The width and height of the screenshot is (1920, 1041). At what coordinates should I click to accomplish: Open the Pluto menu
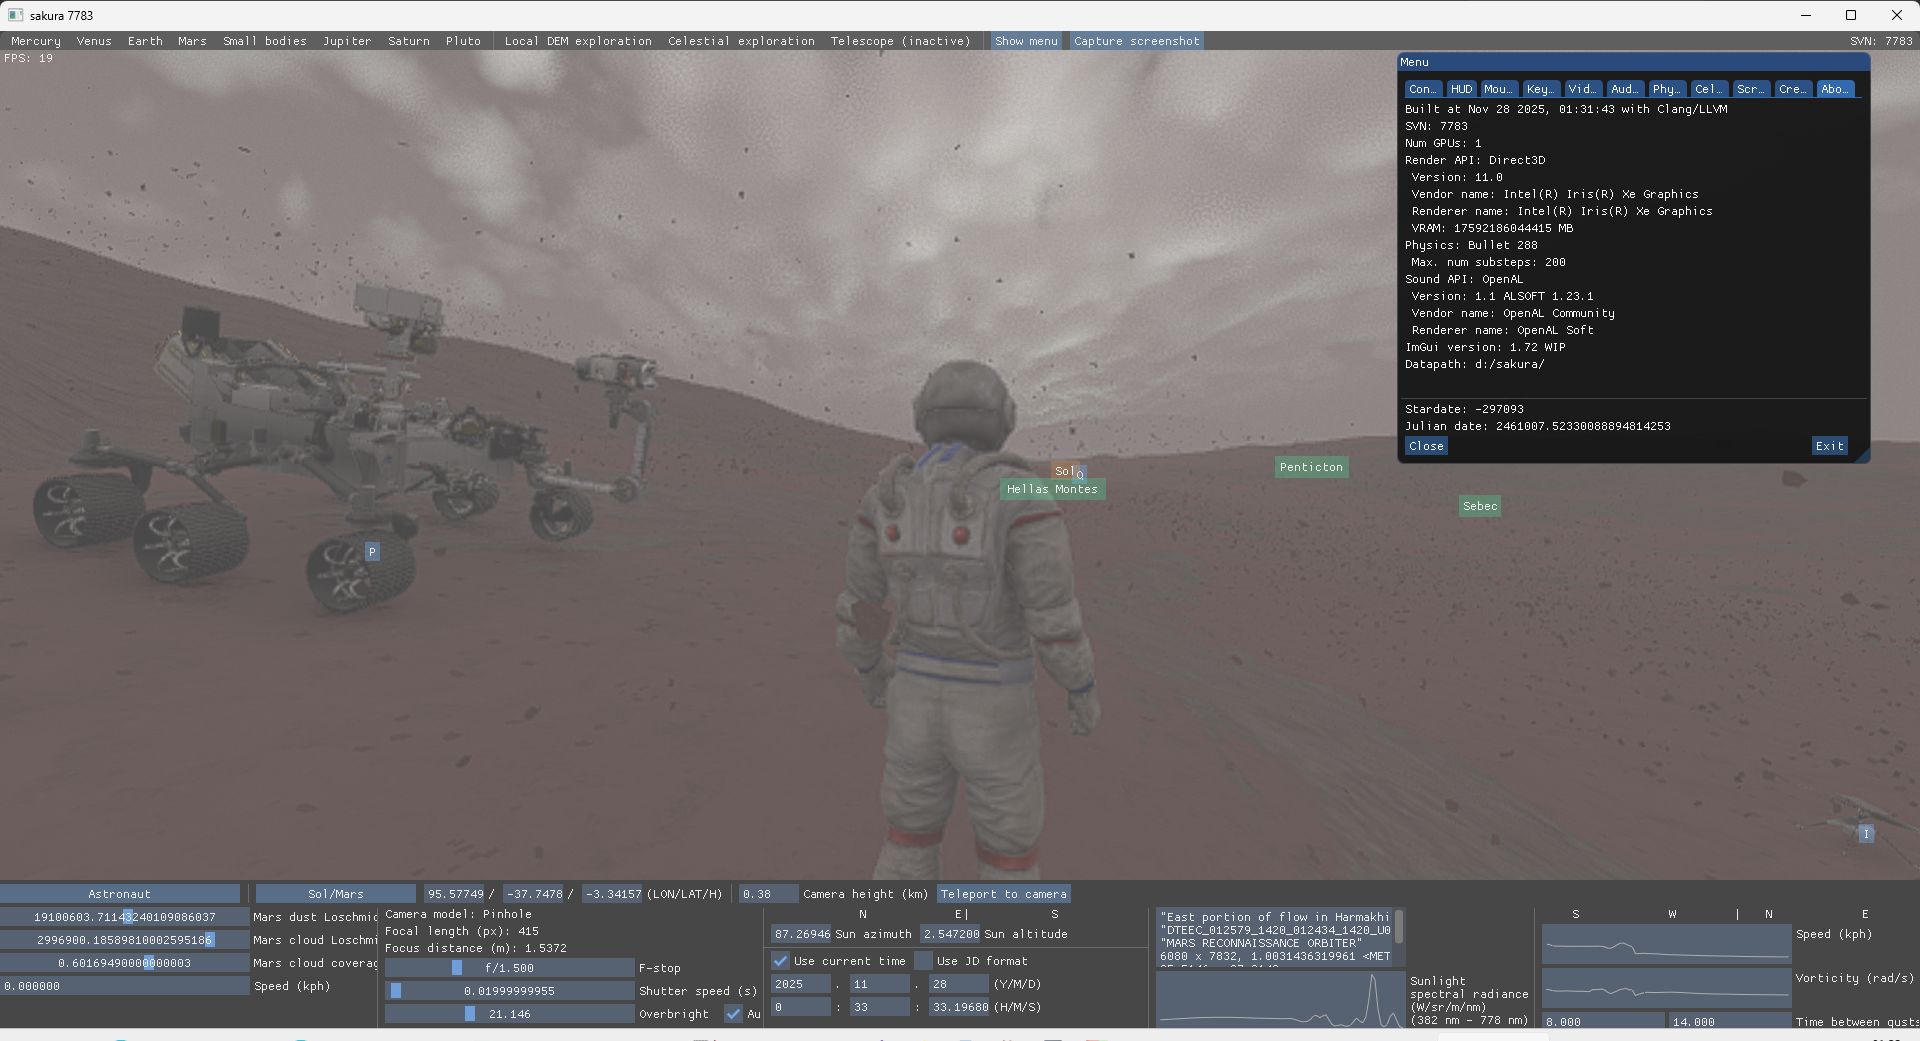(x=463, y=41)
